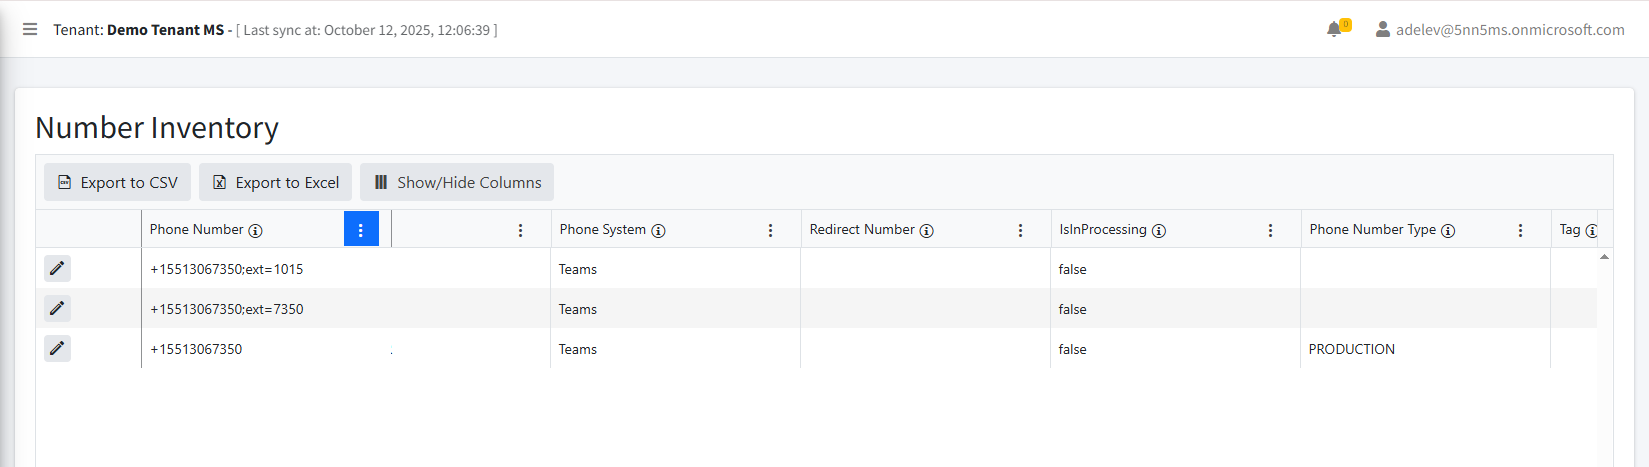Show info for Redirect Number column
Screen dimensions: 1649x467
(x=927, y=231)
